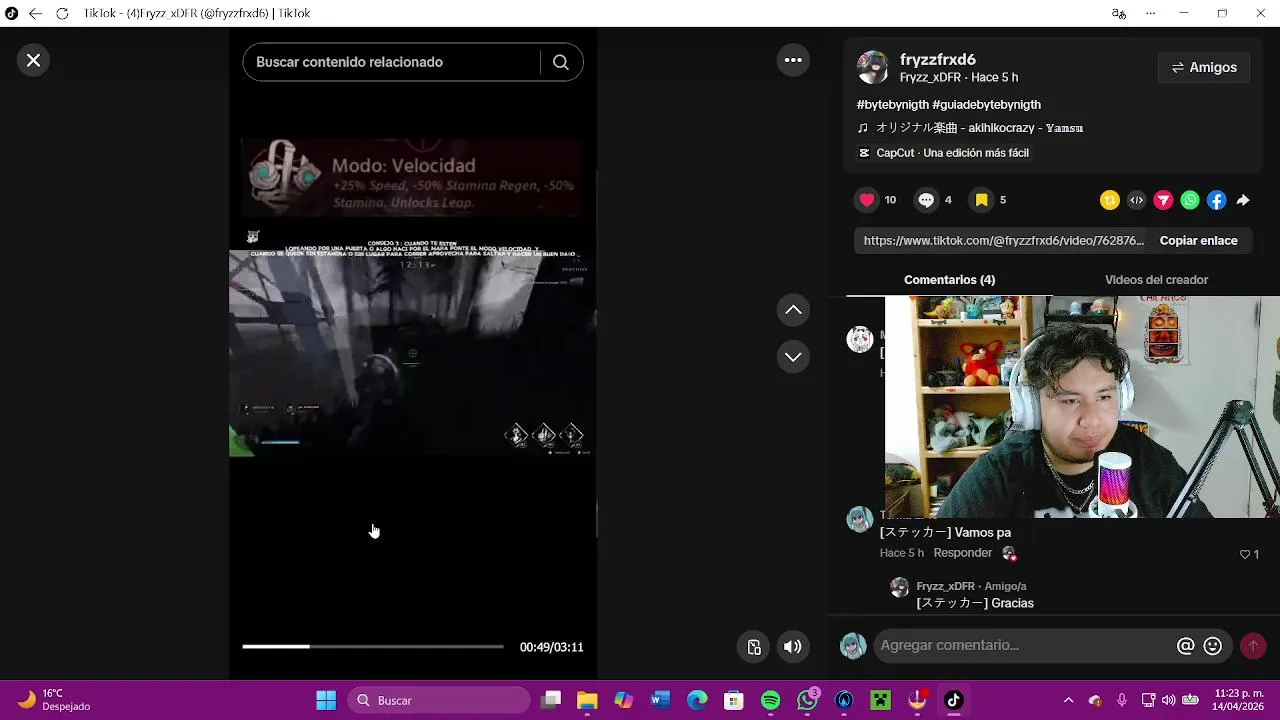The height and width of the screenshot is (720, 1280).
Task: Open the #guiadebytebynigth hashtag
Action: click(x=986, y=104)
